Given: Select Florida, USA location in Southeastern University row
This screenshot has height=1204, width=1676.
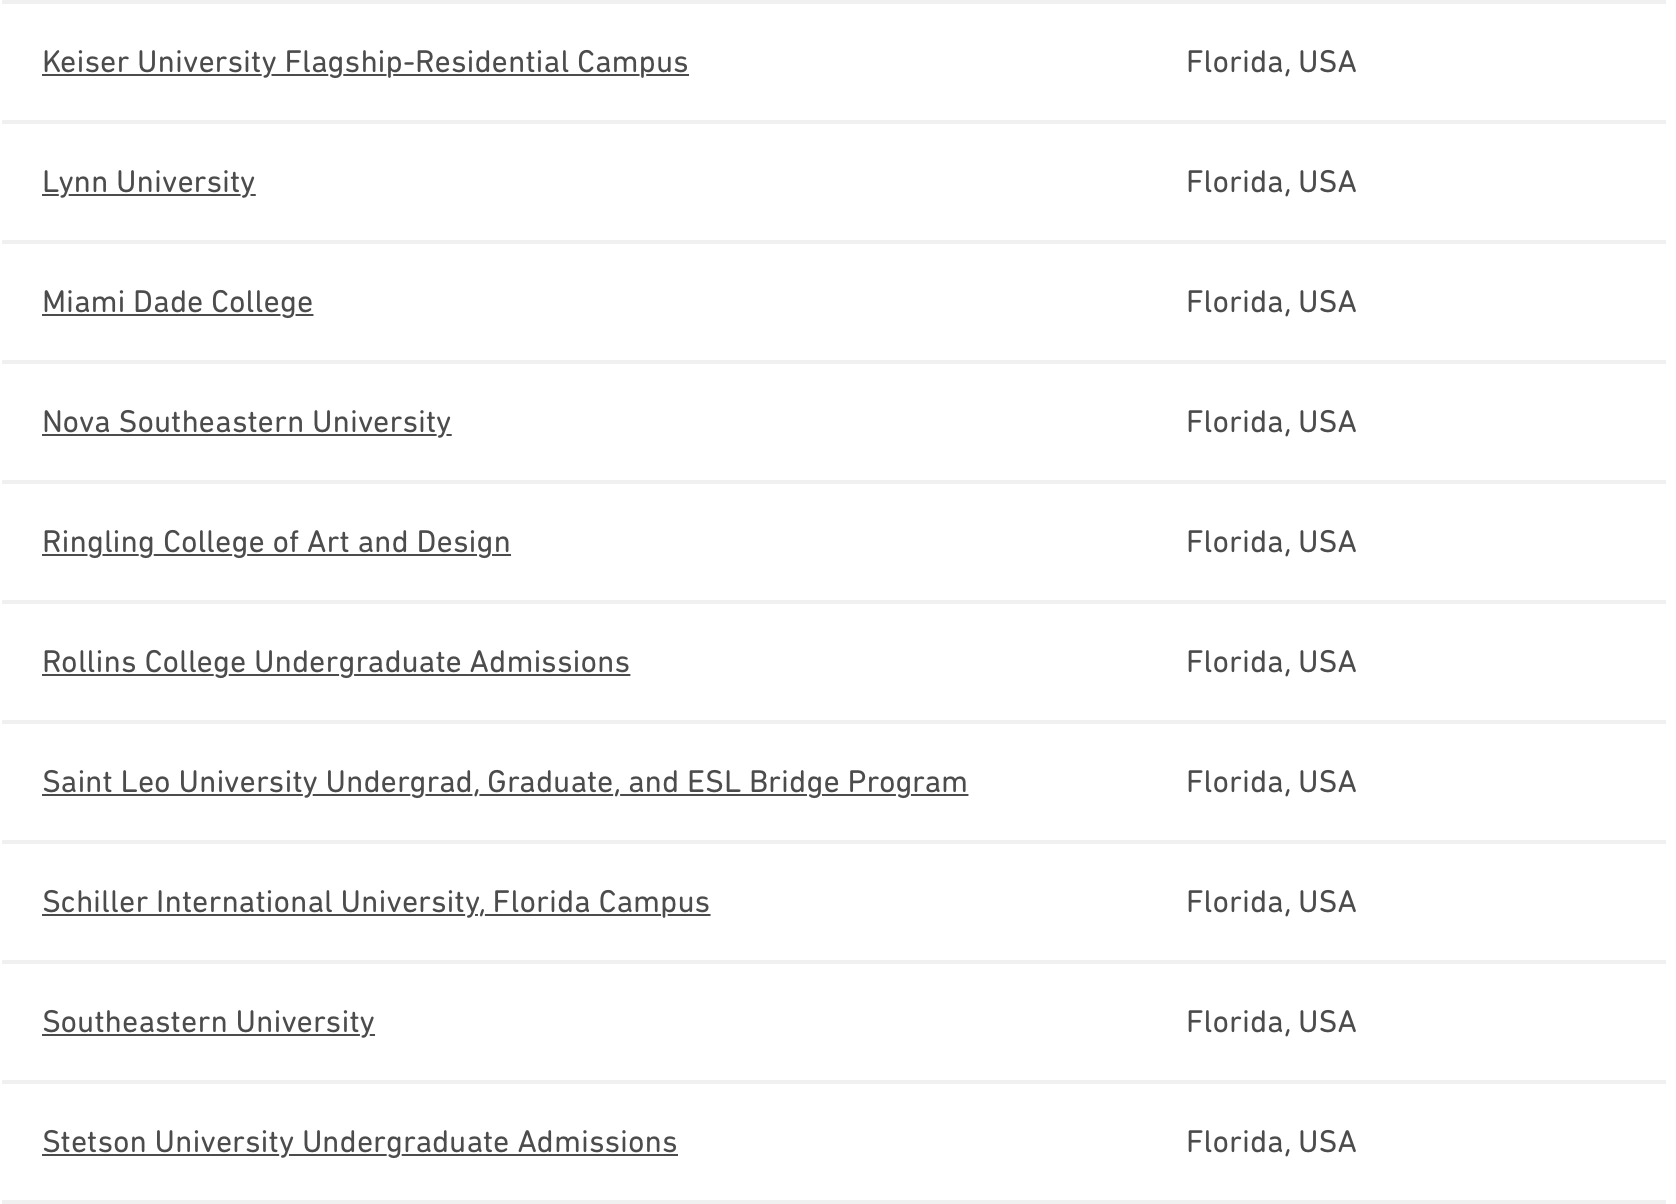Looking at the screenshot, I should (x=1271, y=1022).
